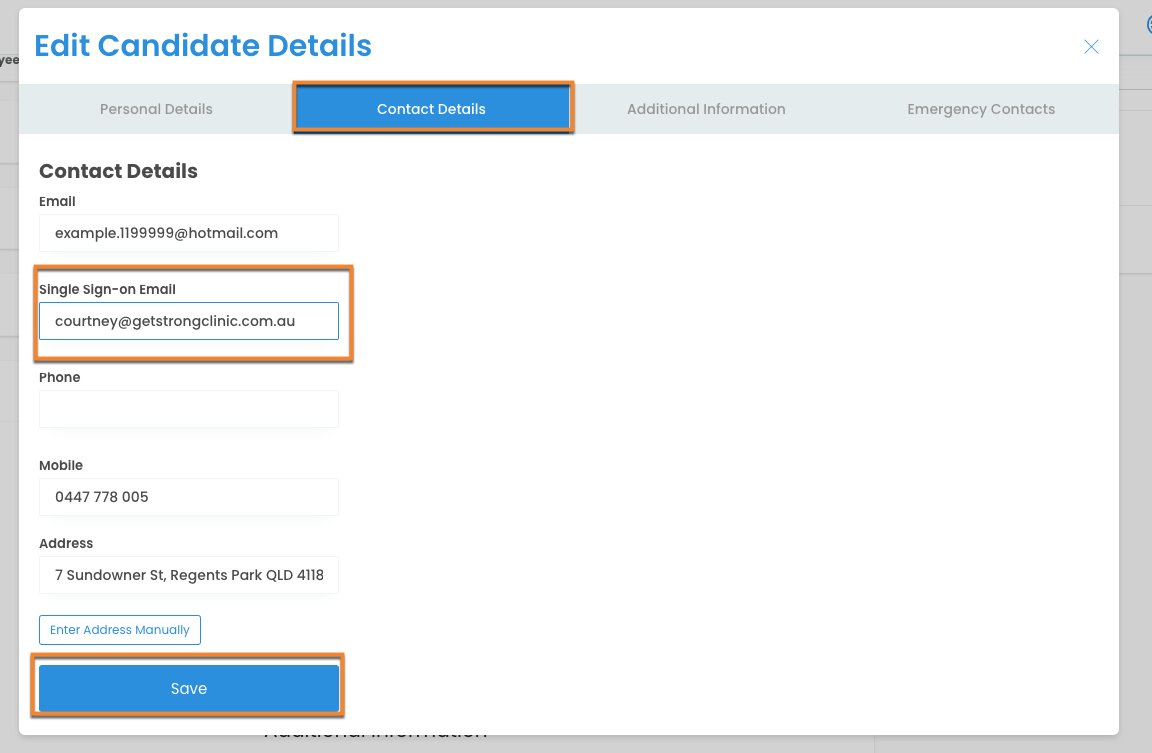The height and width of the screenshot is (753, 1152).
Task: Click the Address field label
Action: (x=66, y=544)
